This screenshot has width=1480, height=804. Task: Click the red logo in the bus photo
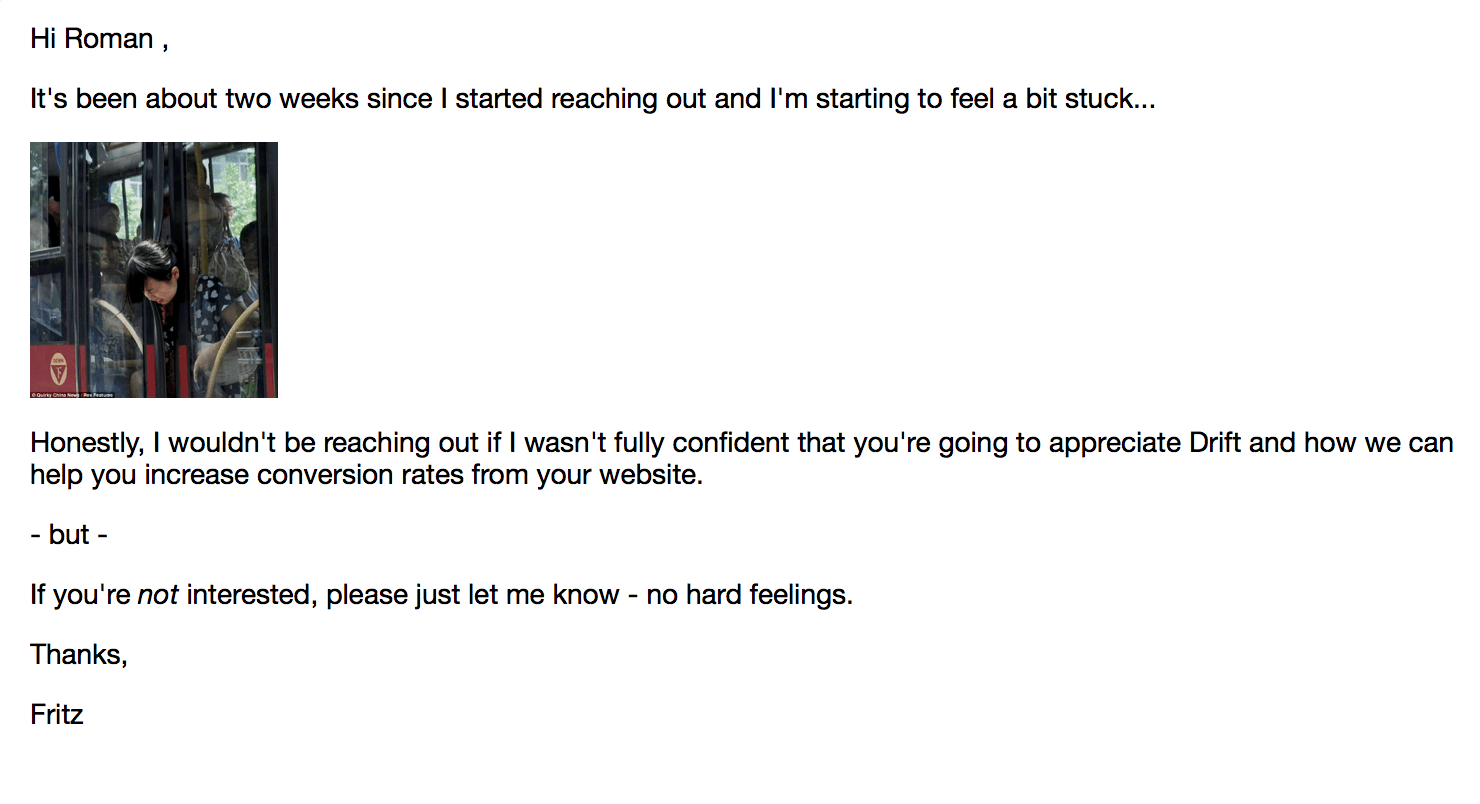[x=58, y=367]
